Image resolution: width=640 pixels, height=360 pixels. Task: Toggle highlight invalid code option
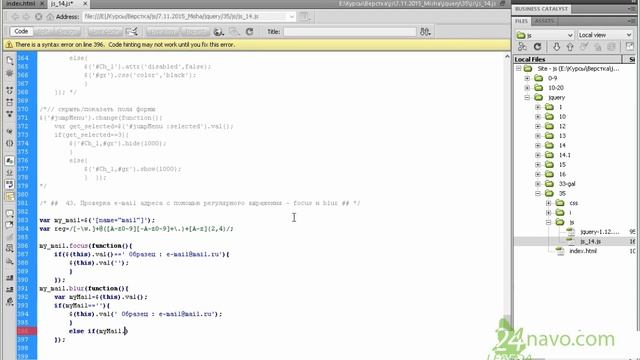[x=10, y=173]
